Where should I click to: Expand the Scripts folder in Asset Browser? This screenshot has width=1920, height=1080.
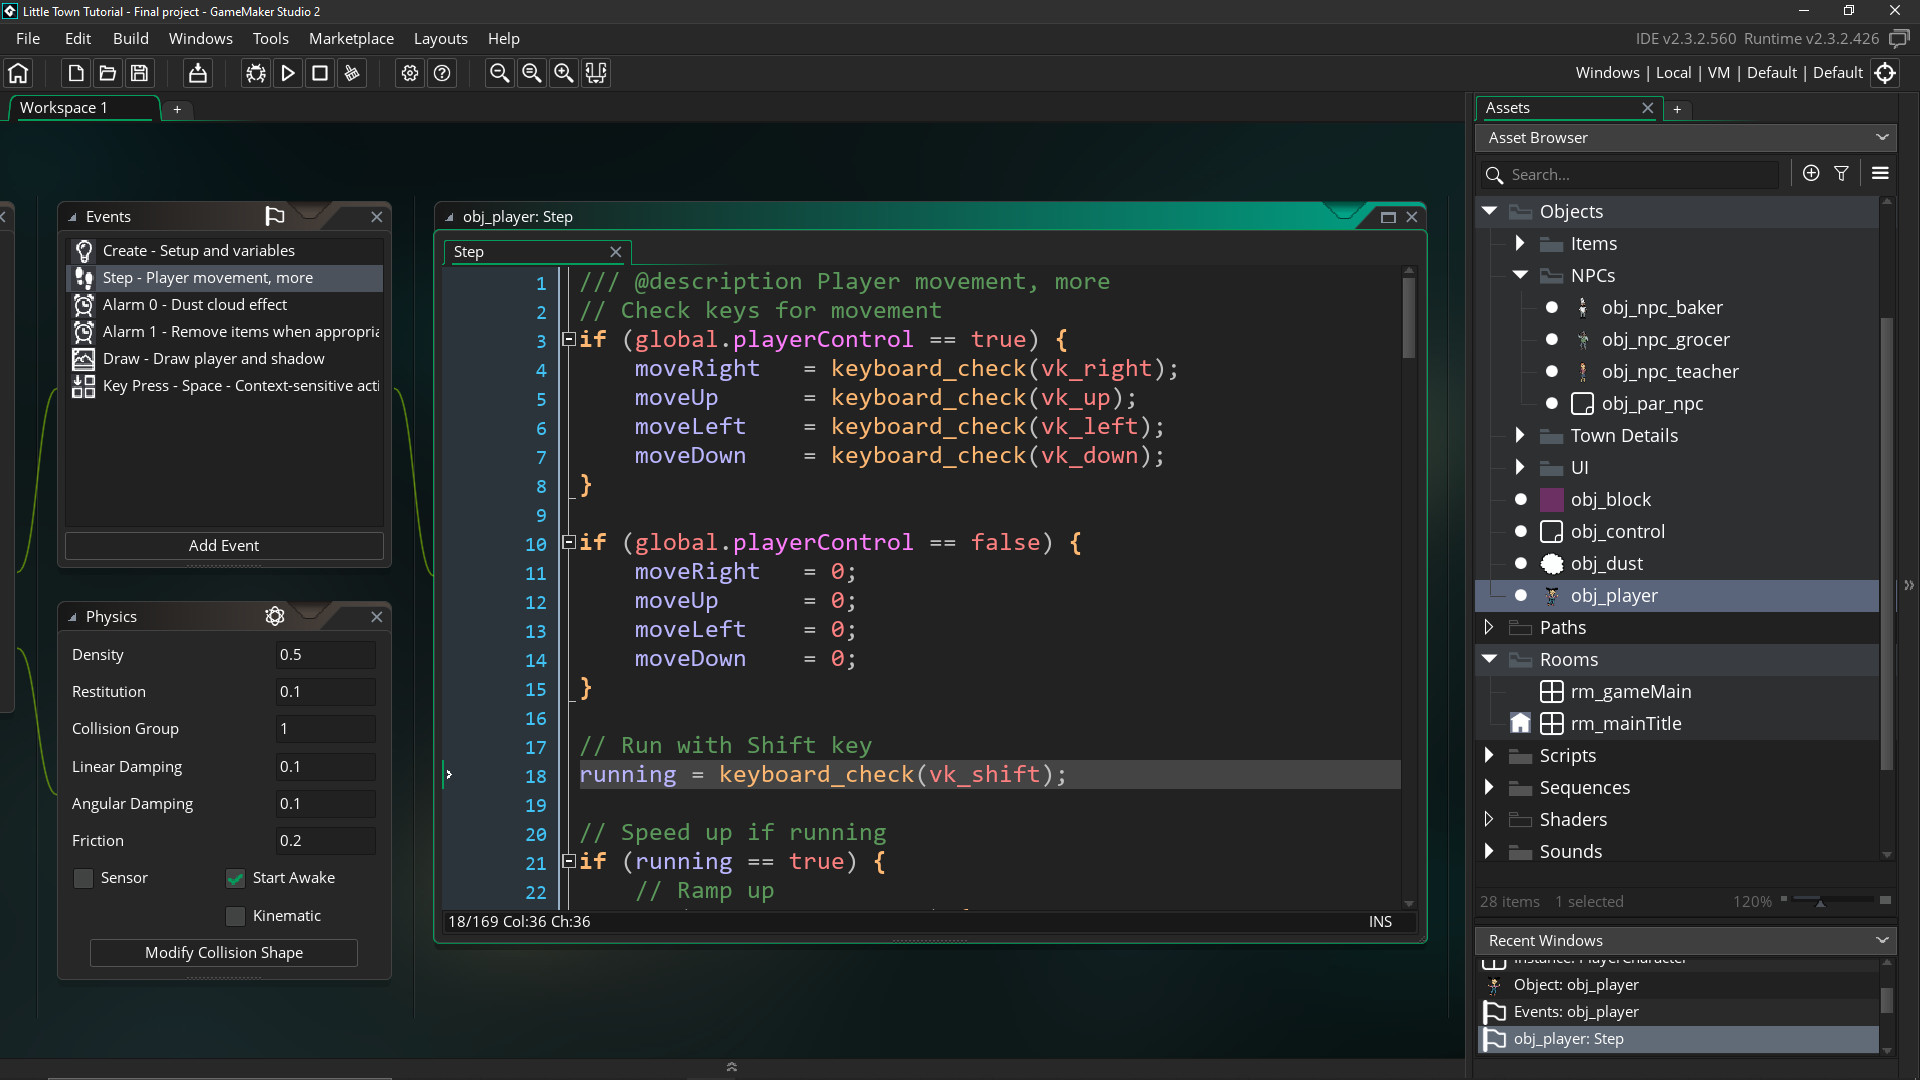(x=1489, y=756)
